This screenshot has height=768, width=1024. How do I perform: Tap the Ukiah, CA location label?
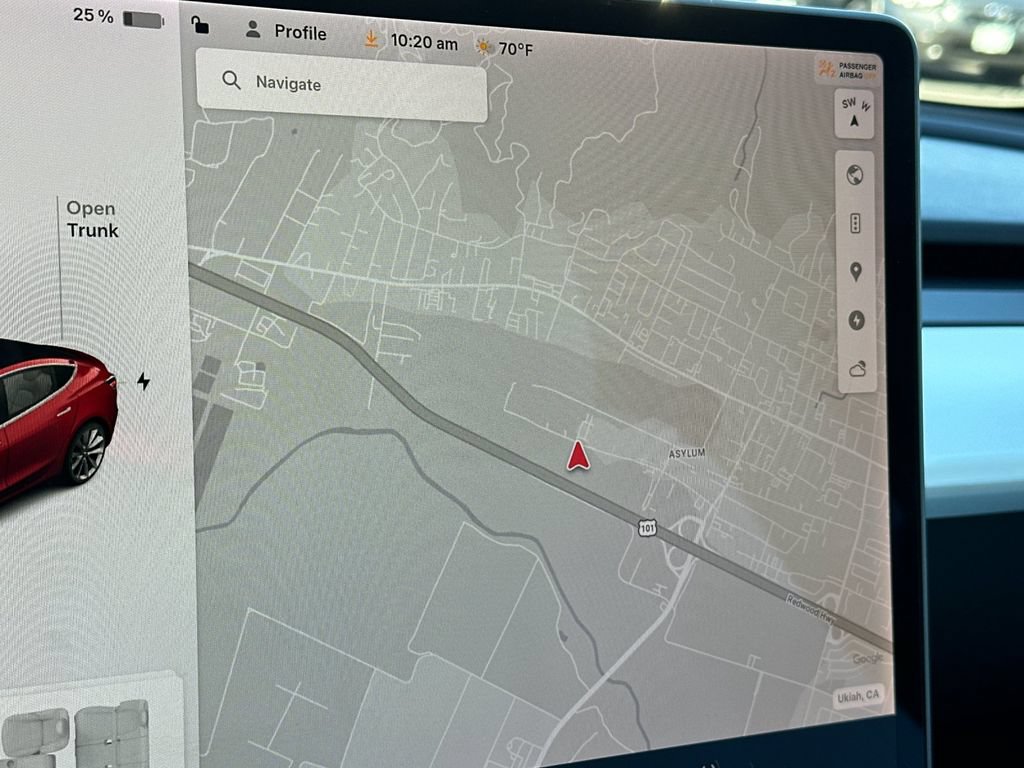(858, 696)
